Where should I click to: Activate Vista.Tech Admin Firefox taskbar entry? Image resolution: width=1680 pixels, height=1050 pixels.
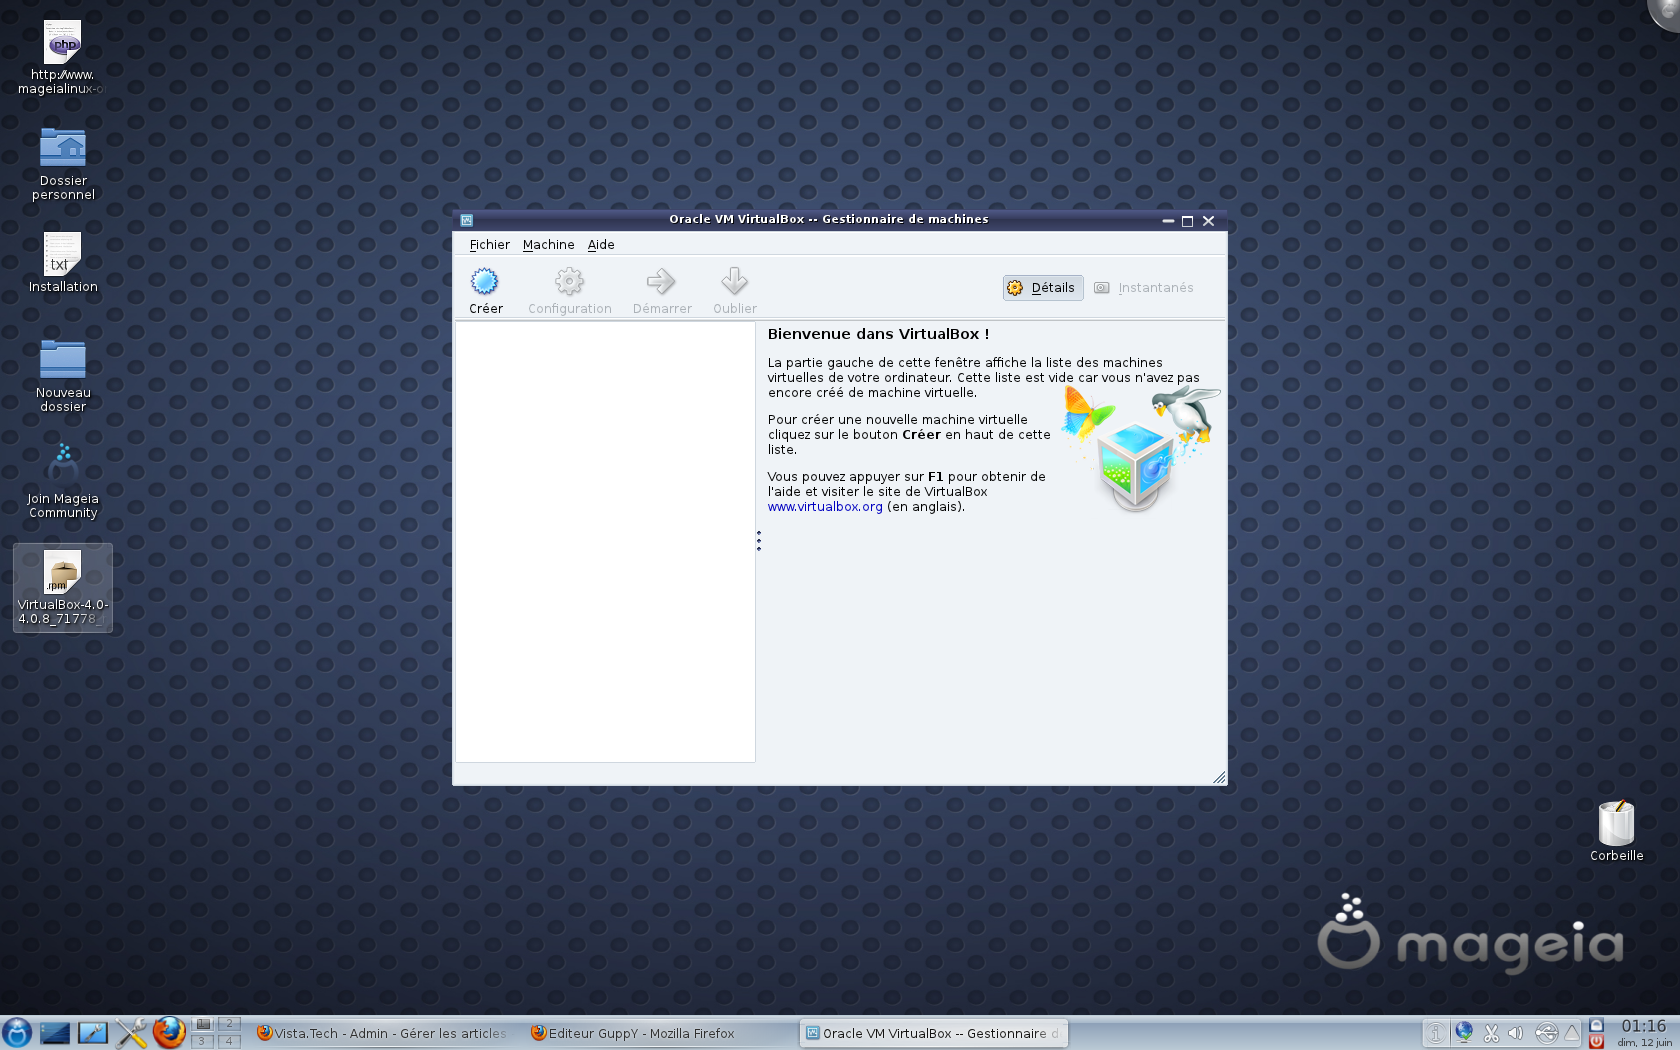click(x=384, y=1033)
